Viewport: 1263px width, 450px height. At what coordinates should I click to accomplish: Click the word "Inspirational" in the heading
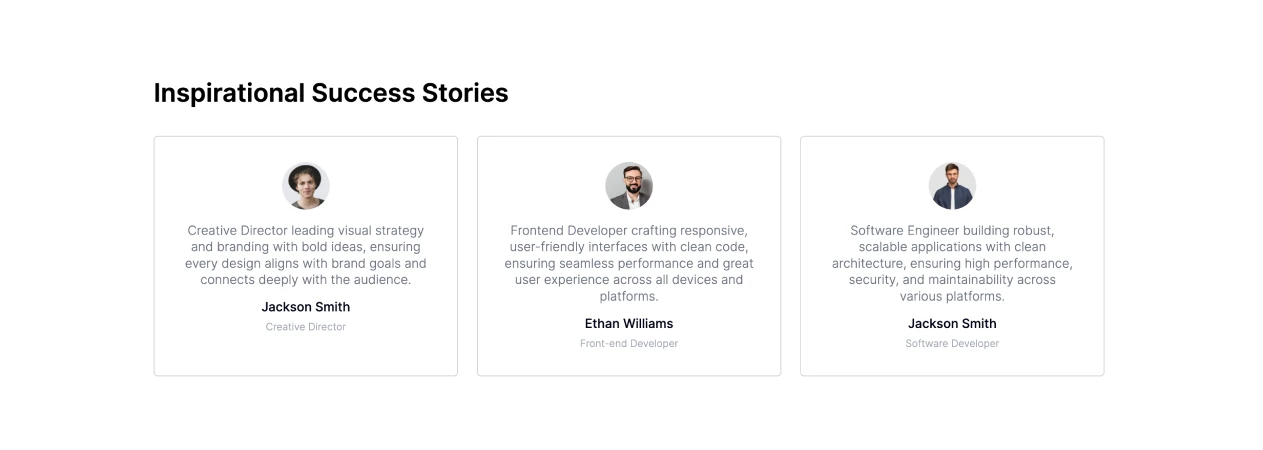[x=229, y=93]
